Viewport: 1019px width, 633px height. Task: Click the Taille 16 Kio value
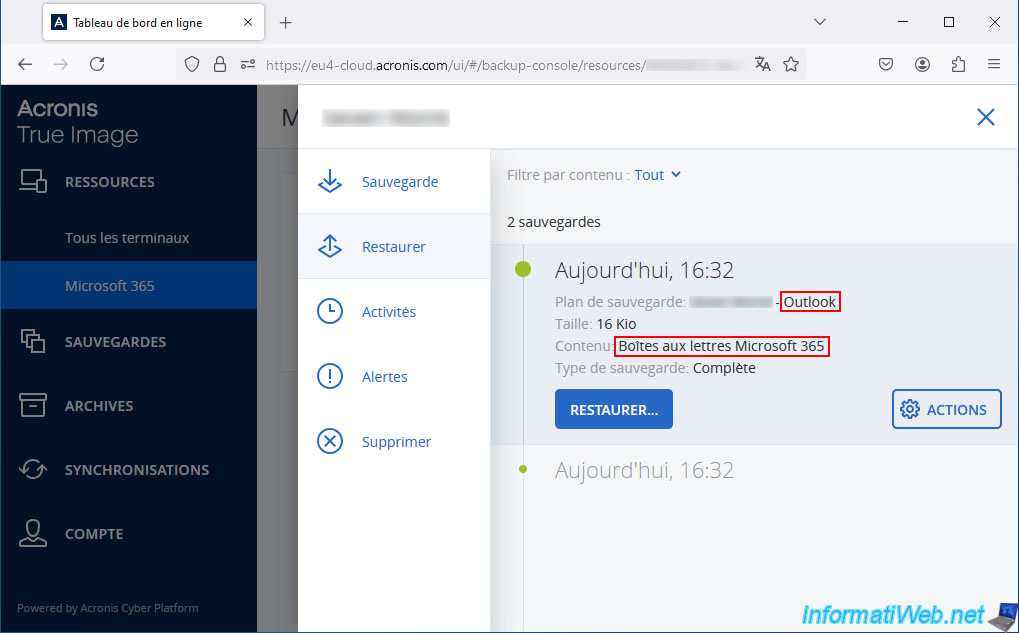pyautogui.click(x=616, y=324)
